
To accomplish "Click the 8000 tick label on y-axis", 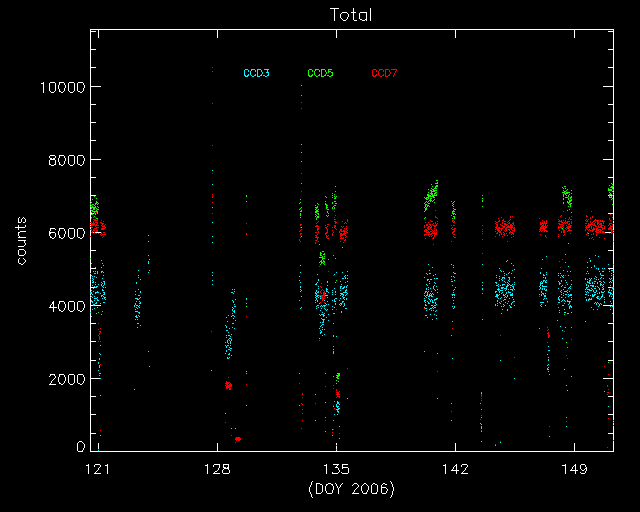I will coord(64,160).
